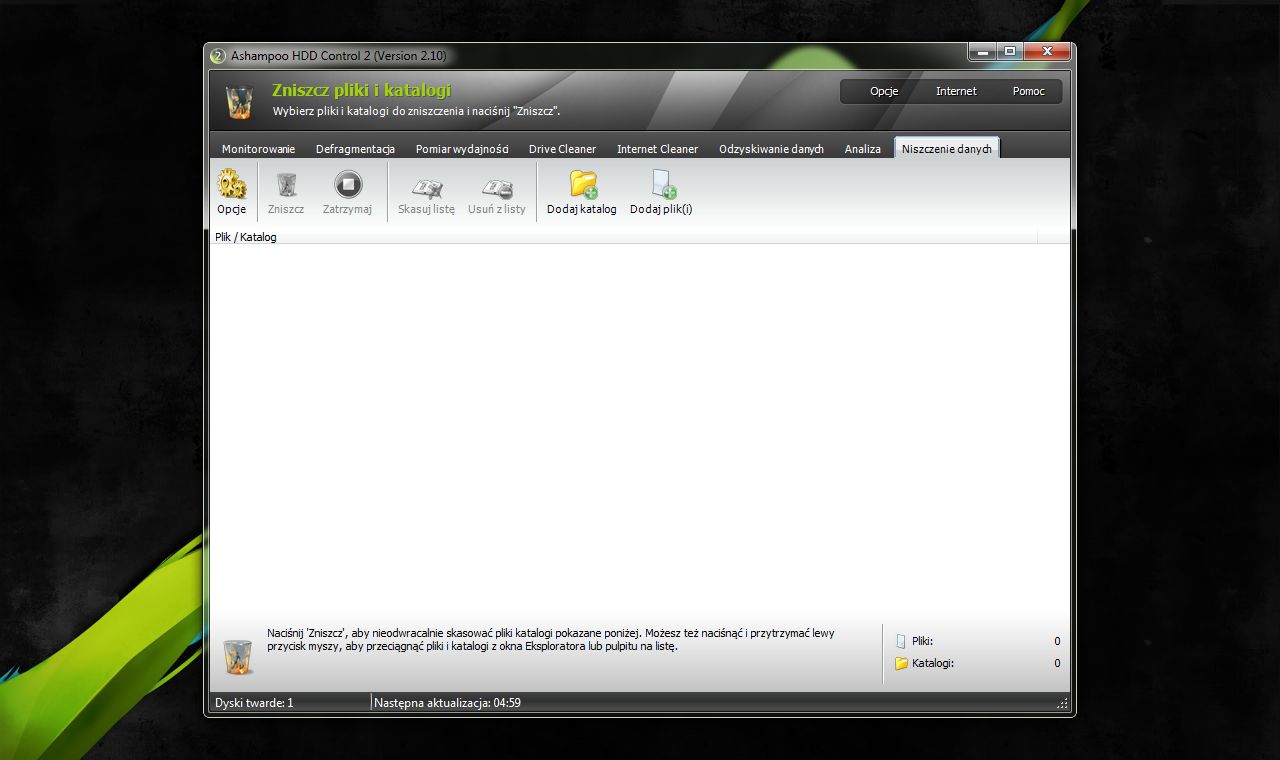The height and width of the screenshot is (760, 1280).
Task: Switch to the Monitorowanie tab
Action: (x=258, y=149)
